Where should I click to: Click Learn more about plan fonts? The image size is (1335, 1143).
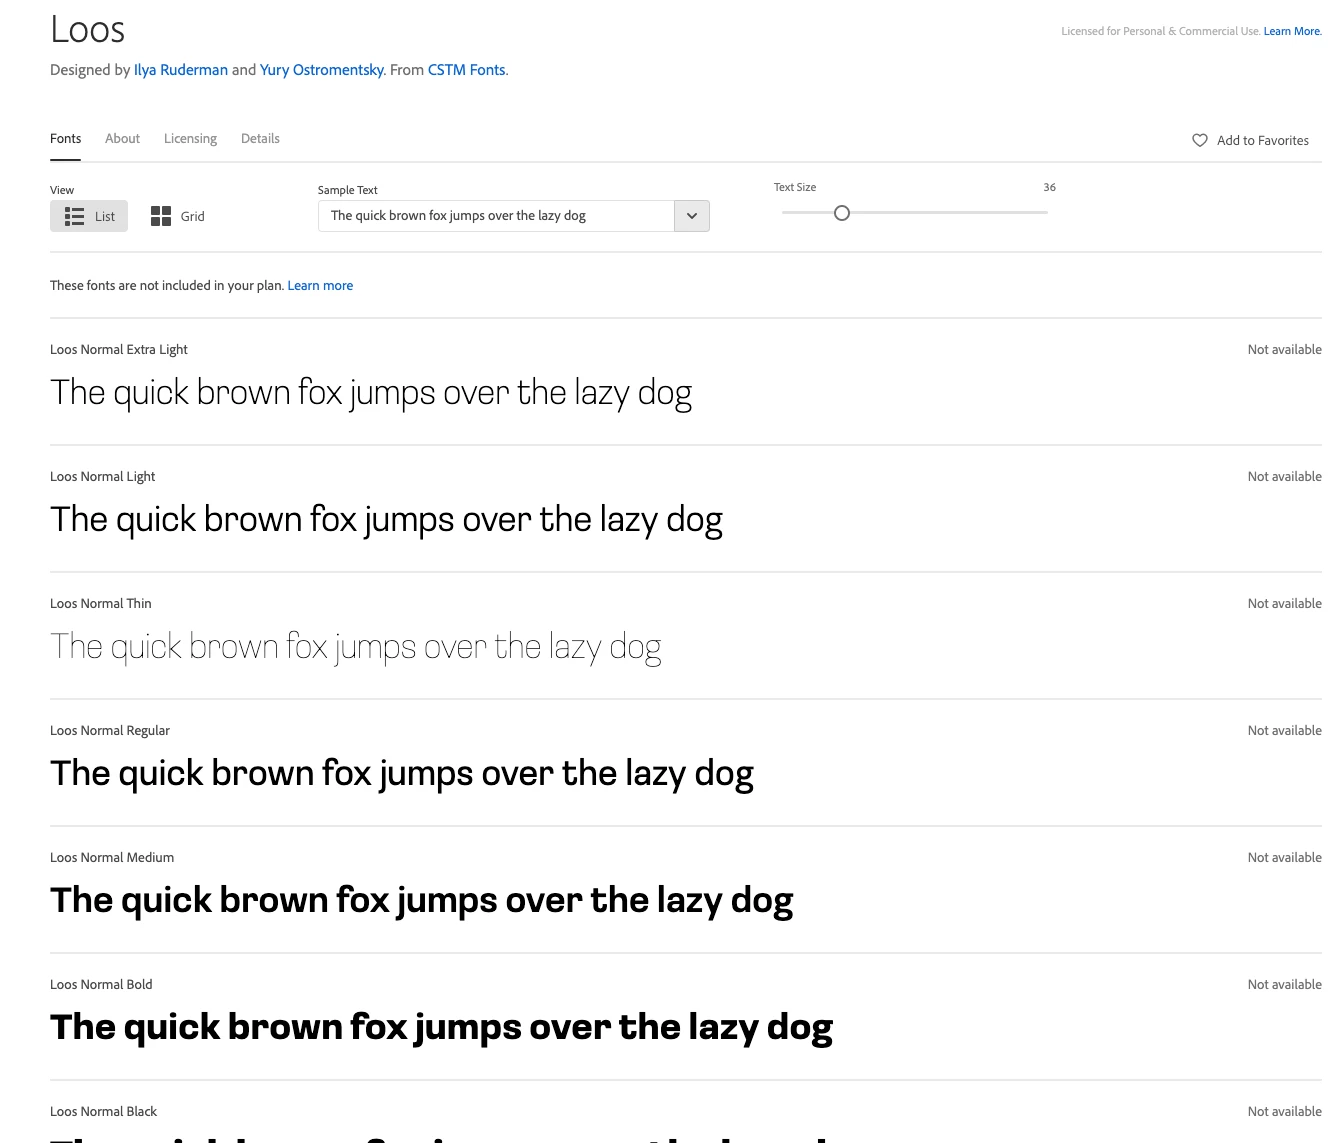point(320,286)
